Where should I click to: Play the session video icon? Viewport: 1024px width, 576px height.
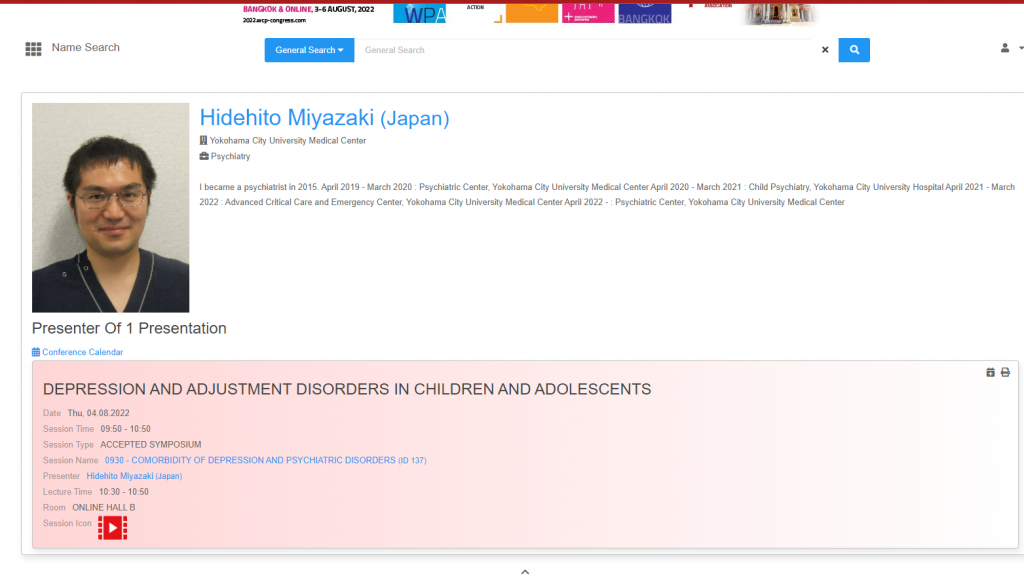112,528
